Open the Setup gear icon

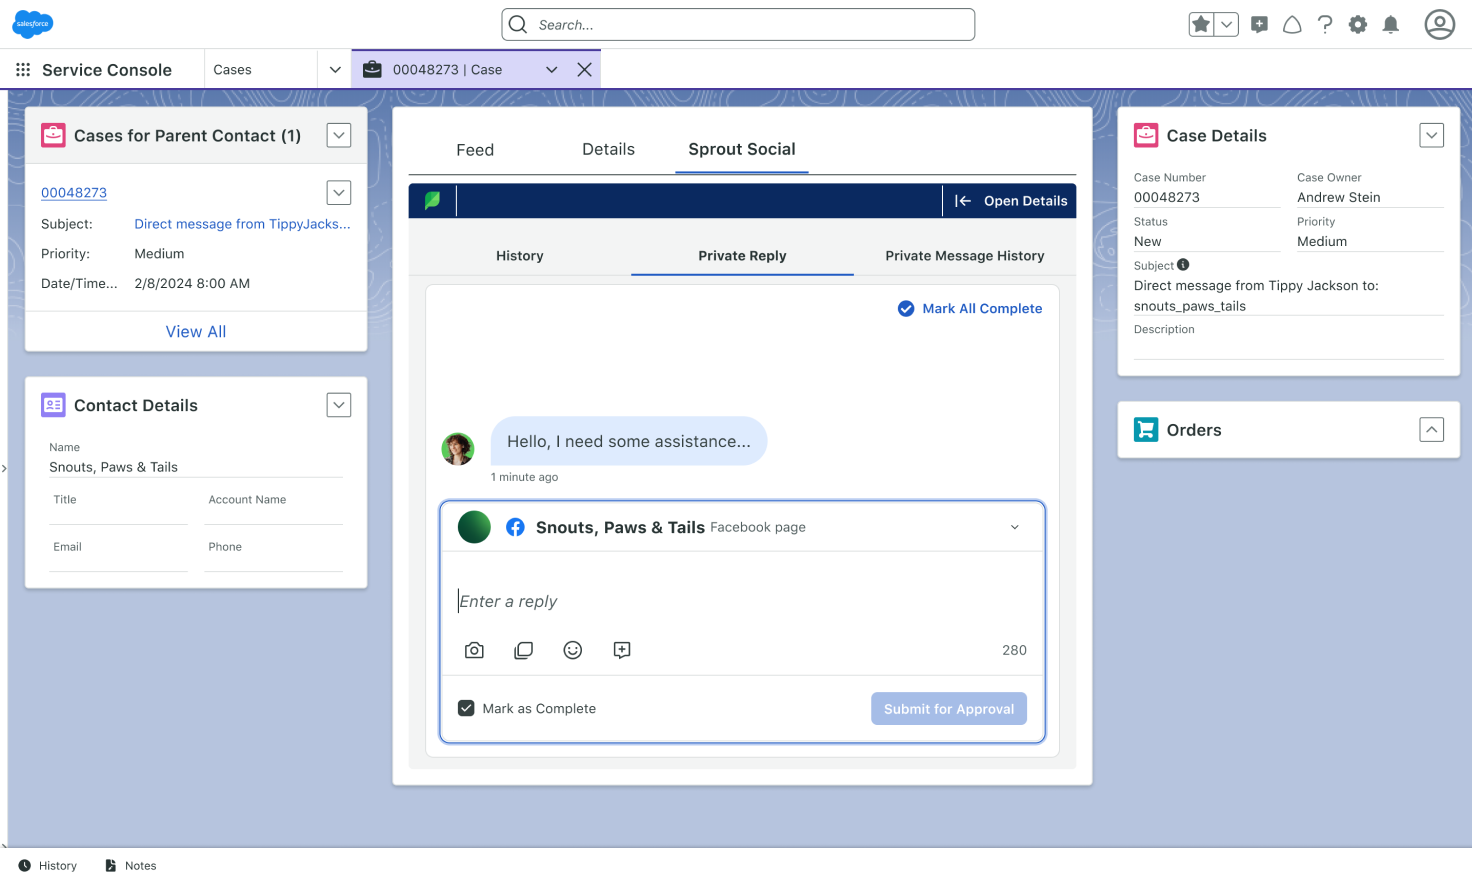(x=1358, y=25)
